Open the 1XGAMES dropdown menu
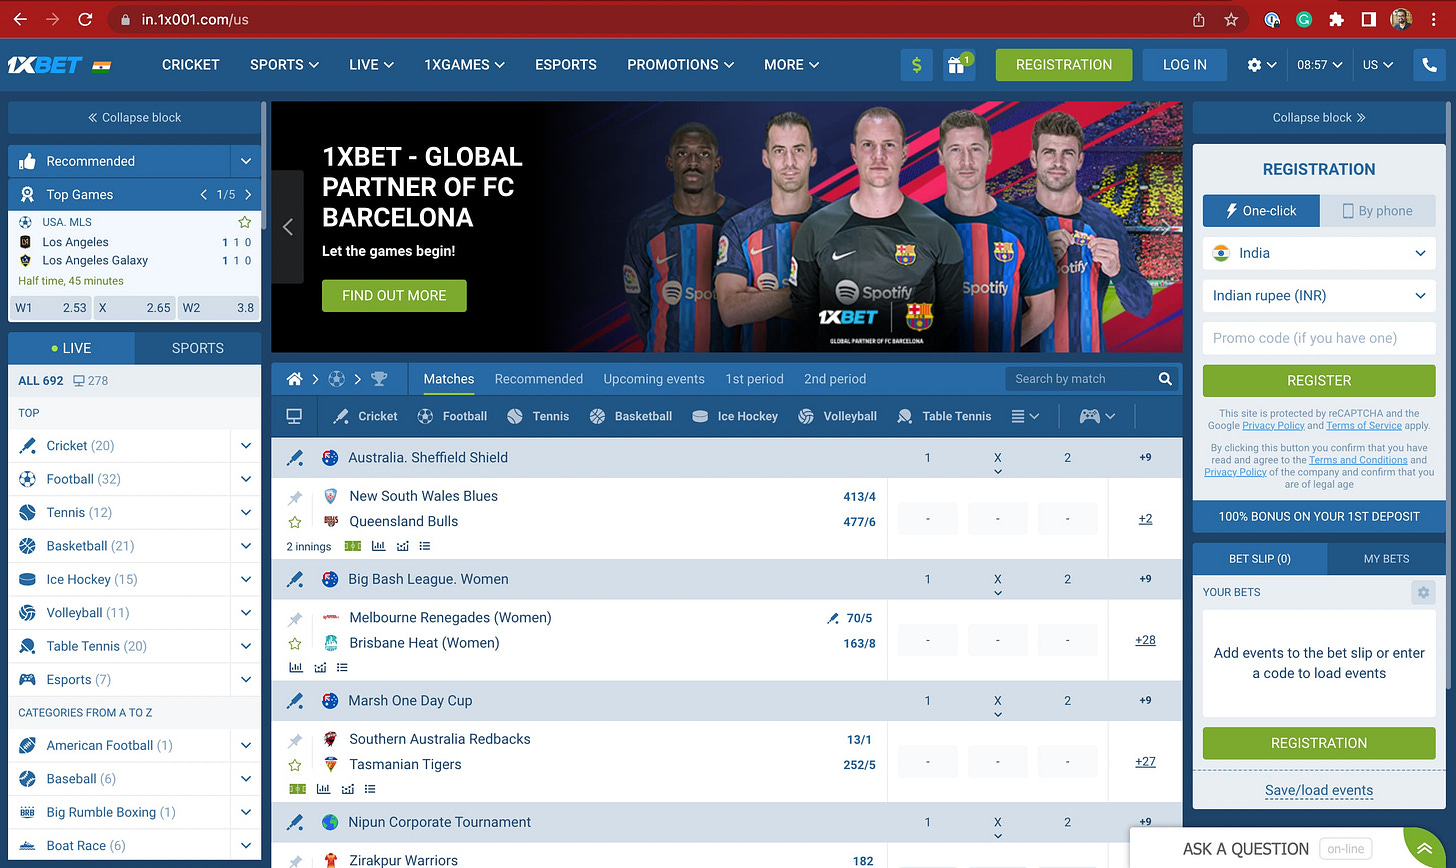The width and height of the screenshot is (1456, 868). (x=464, y=65)
